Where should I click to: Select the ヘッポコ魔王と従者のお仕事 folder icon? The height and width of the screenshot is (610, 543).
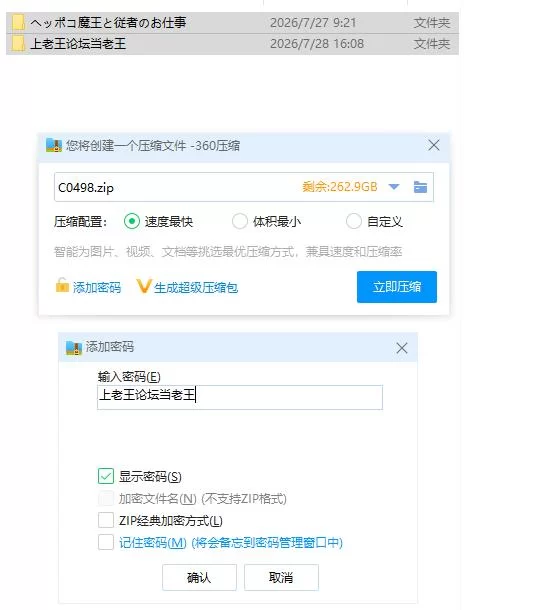click(18, 23)
